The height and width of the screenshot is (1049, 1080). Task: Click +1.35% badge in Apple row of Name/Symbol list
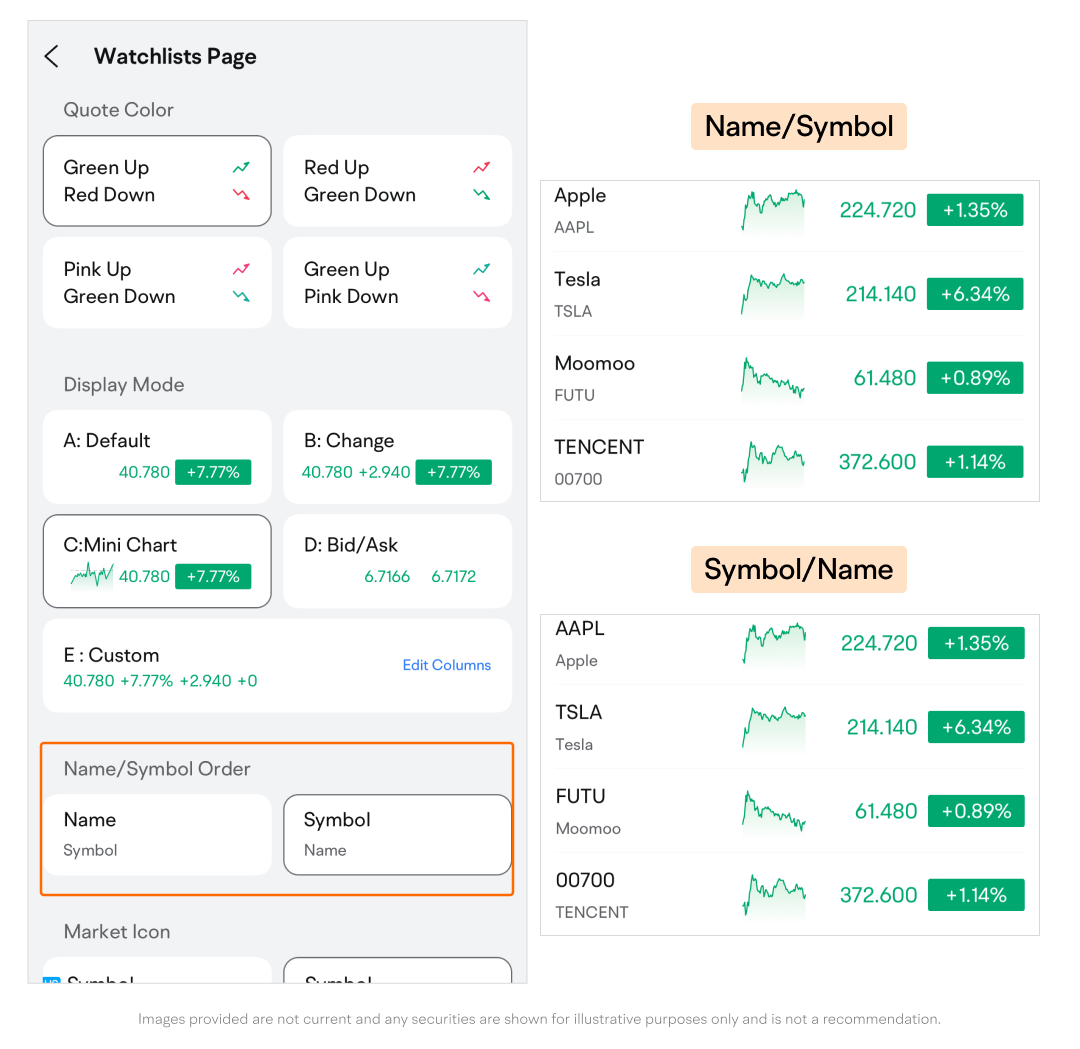pos(975,210)
